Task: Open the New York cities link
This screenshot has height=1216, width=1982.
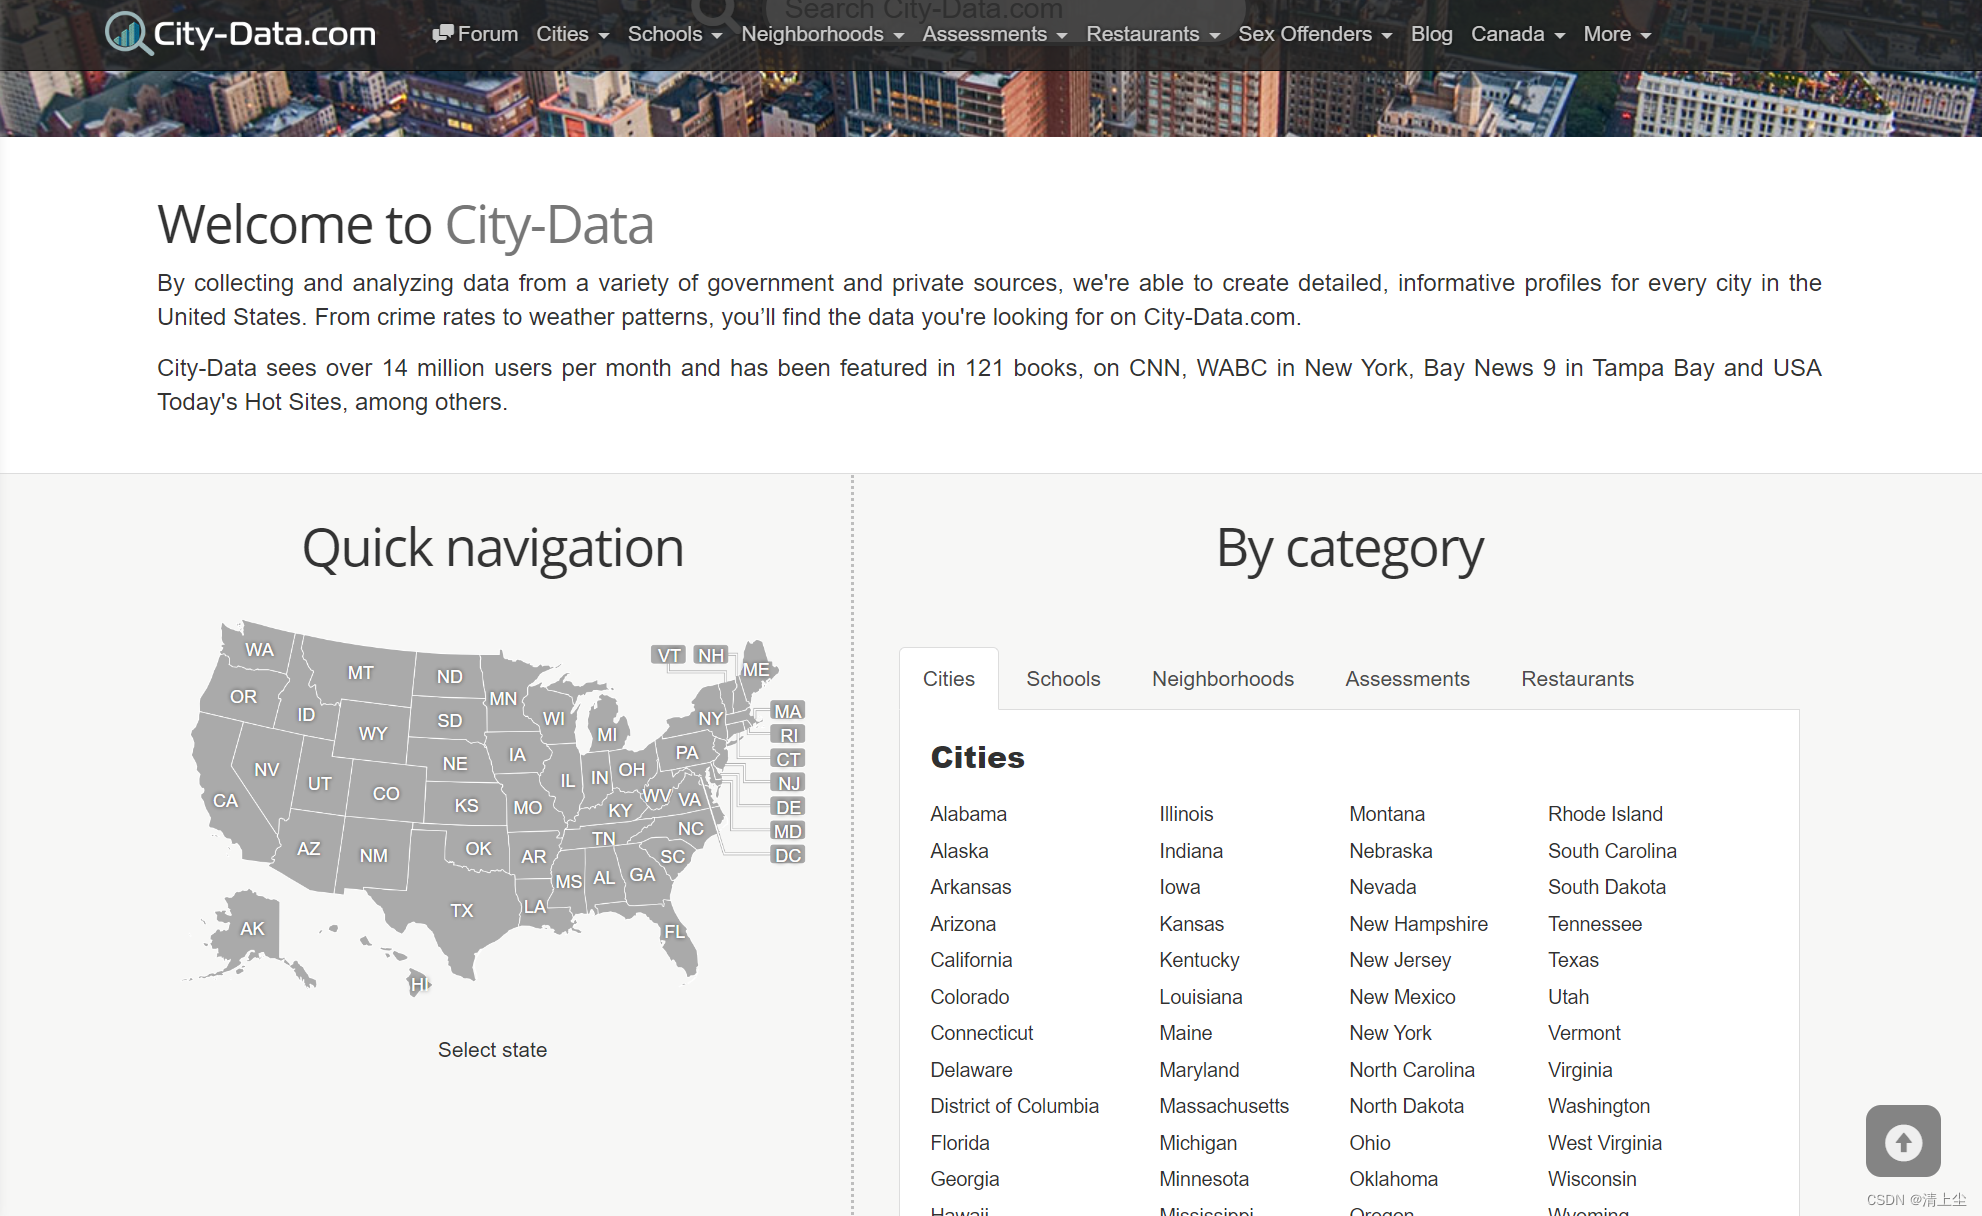Action: [x=1390, y=1033]
